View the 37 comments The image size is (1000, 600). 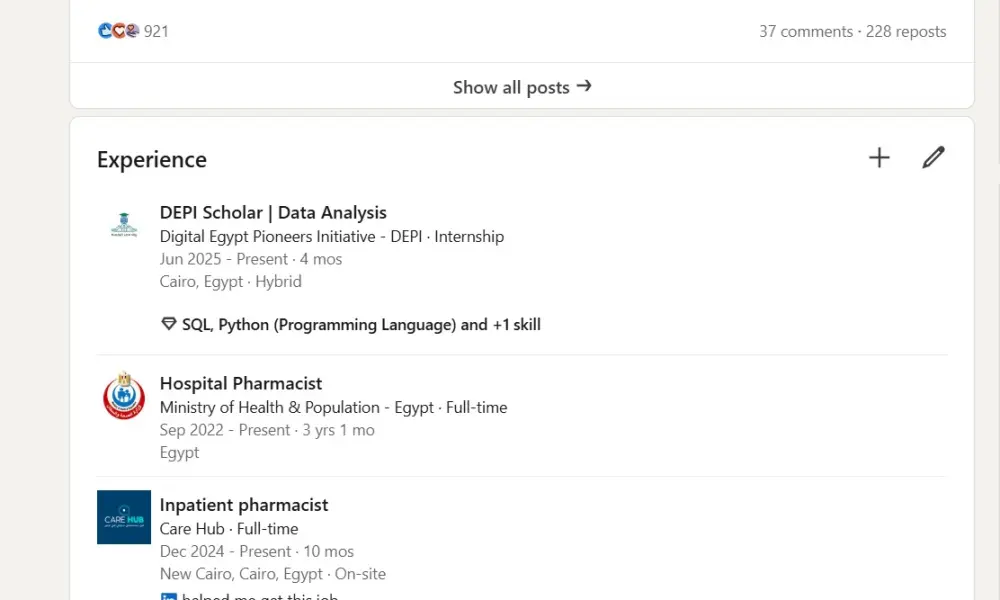[806, 31]
